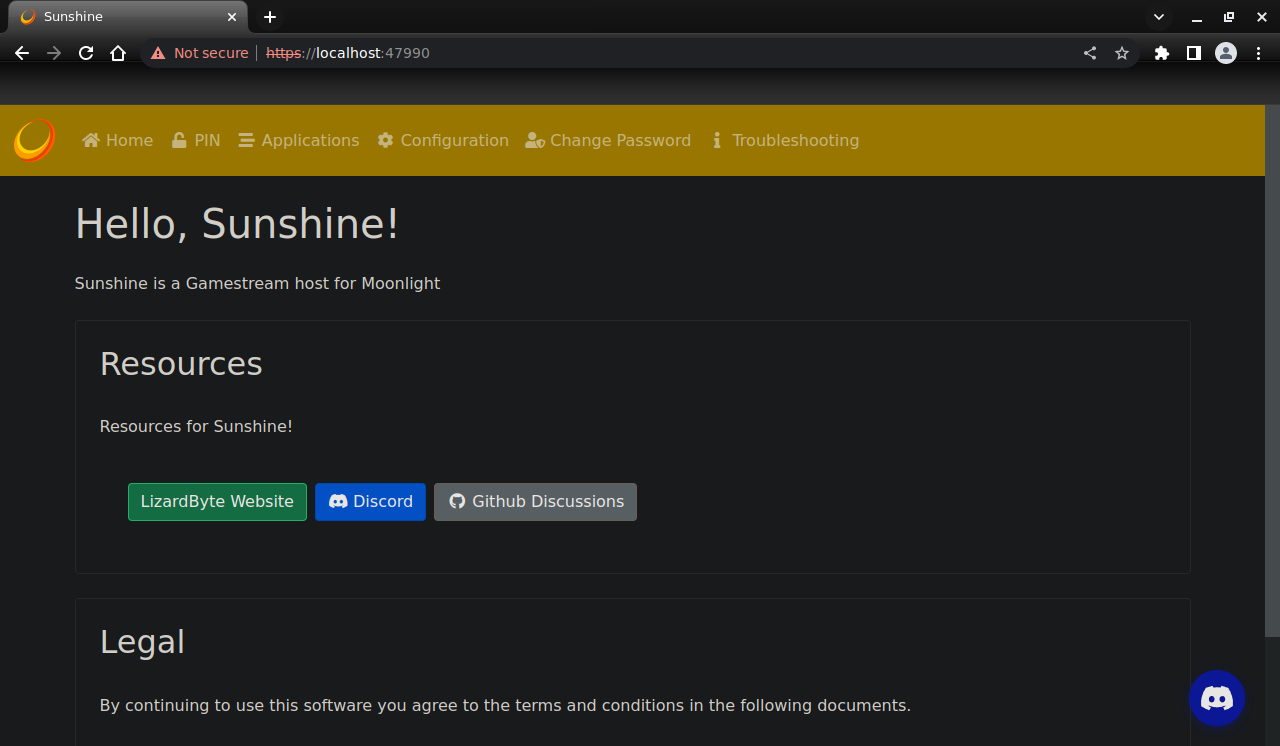
Task: Open the Applications page
Action: [299, 140]
